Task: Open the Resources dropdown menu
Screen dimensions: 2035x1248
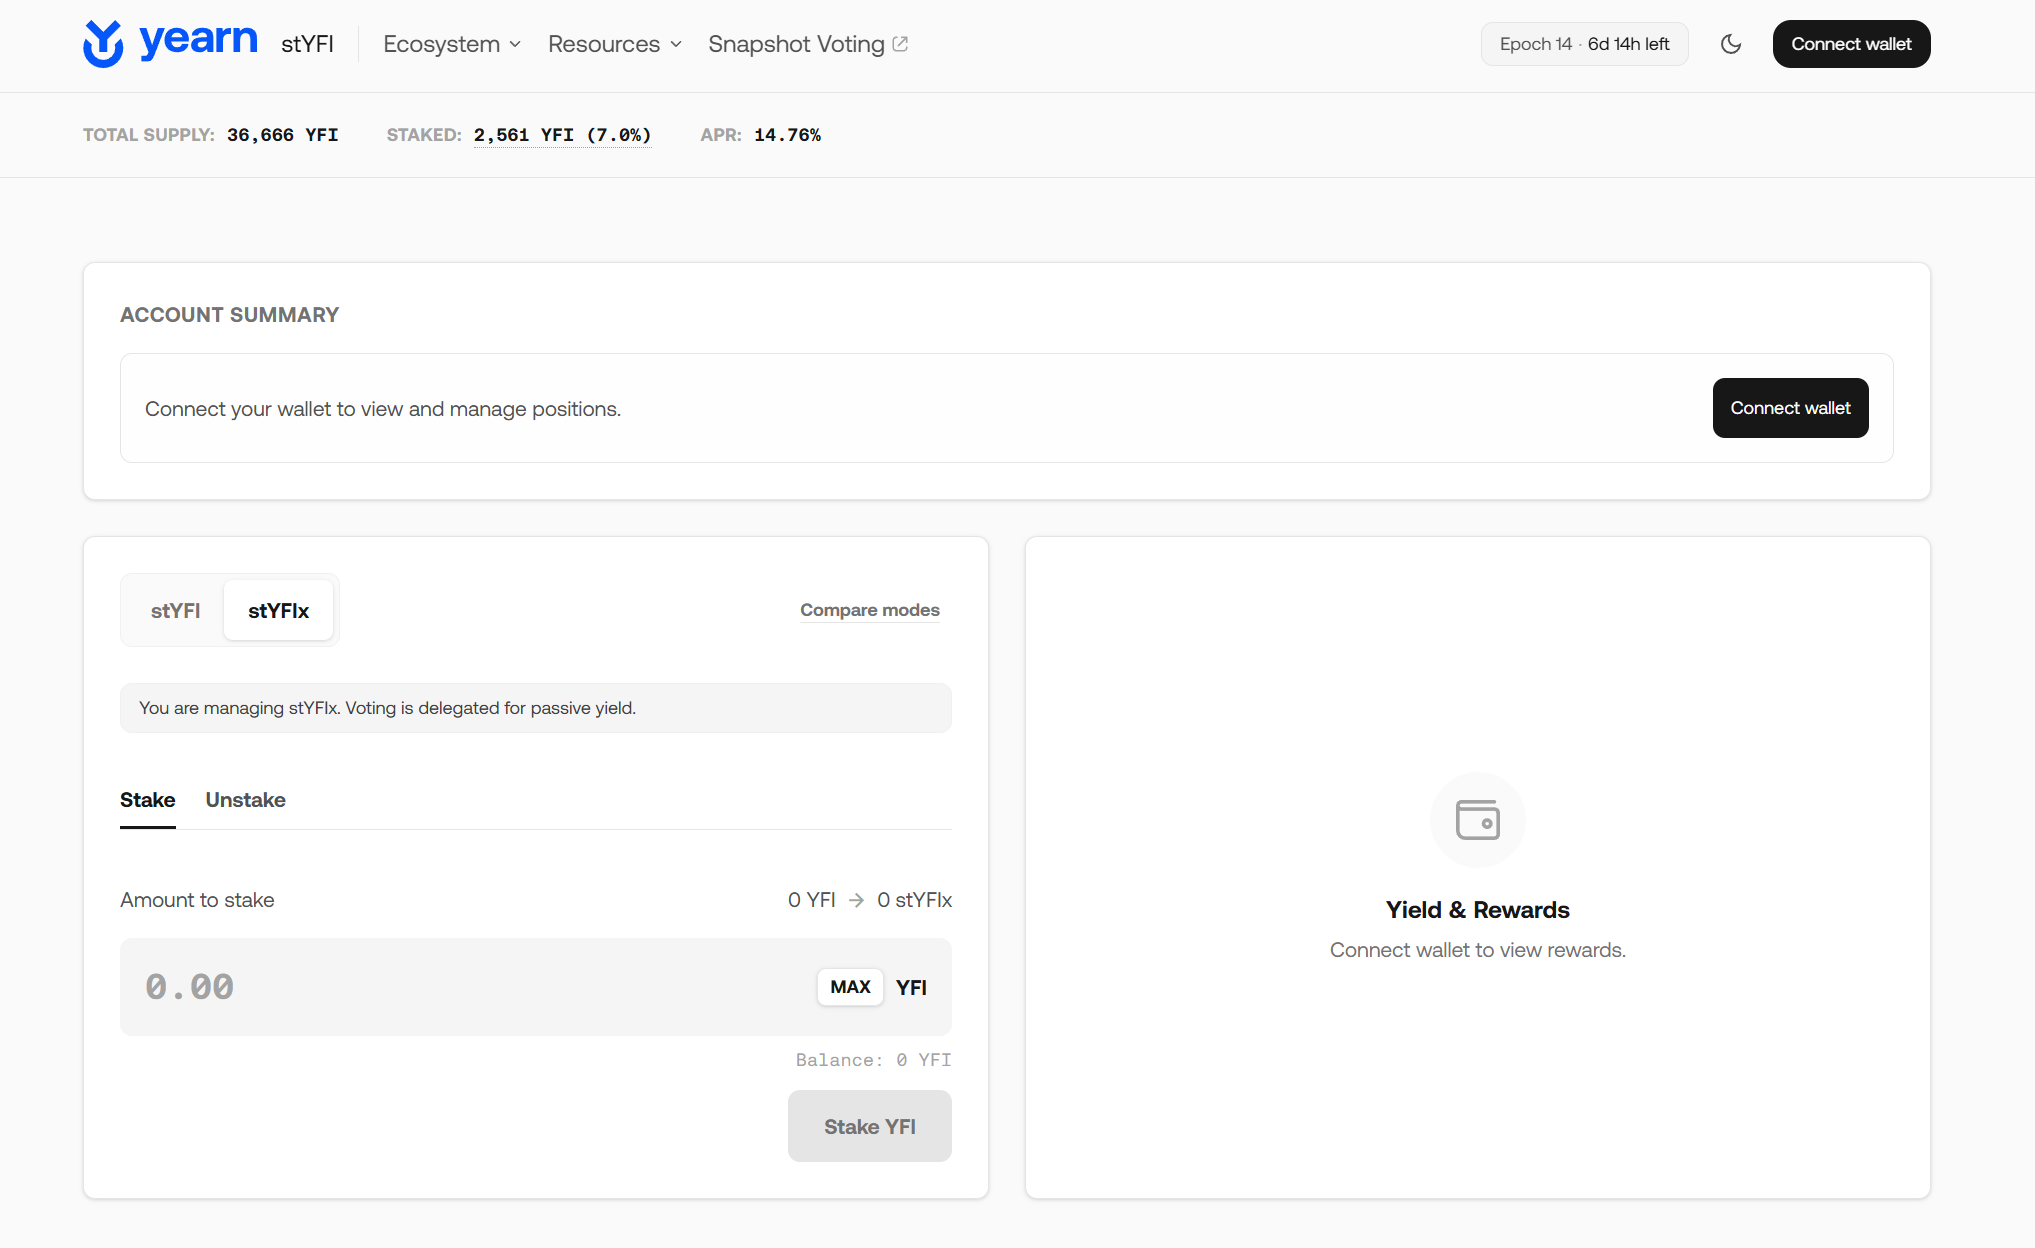Action: pyautogui.click(x=615, y=44)
